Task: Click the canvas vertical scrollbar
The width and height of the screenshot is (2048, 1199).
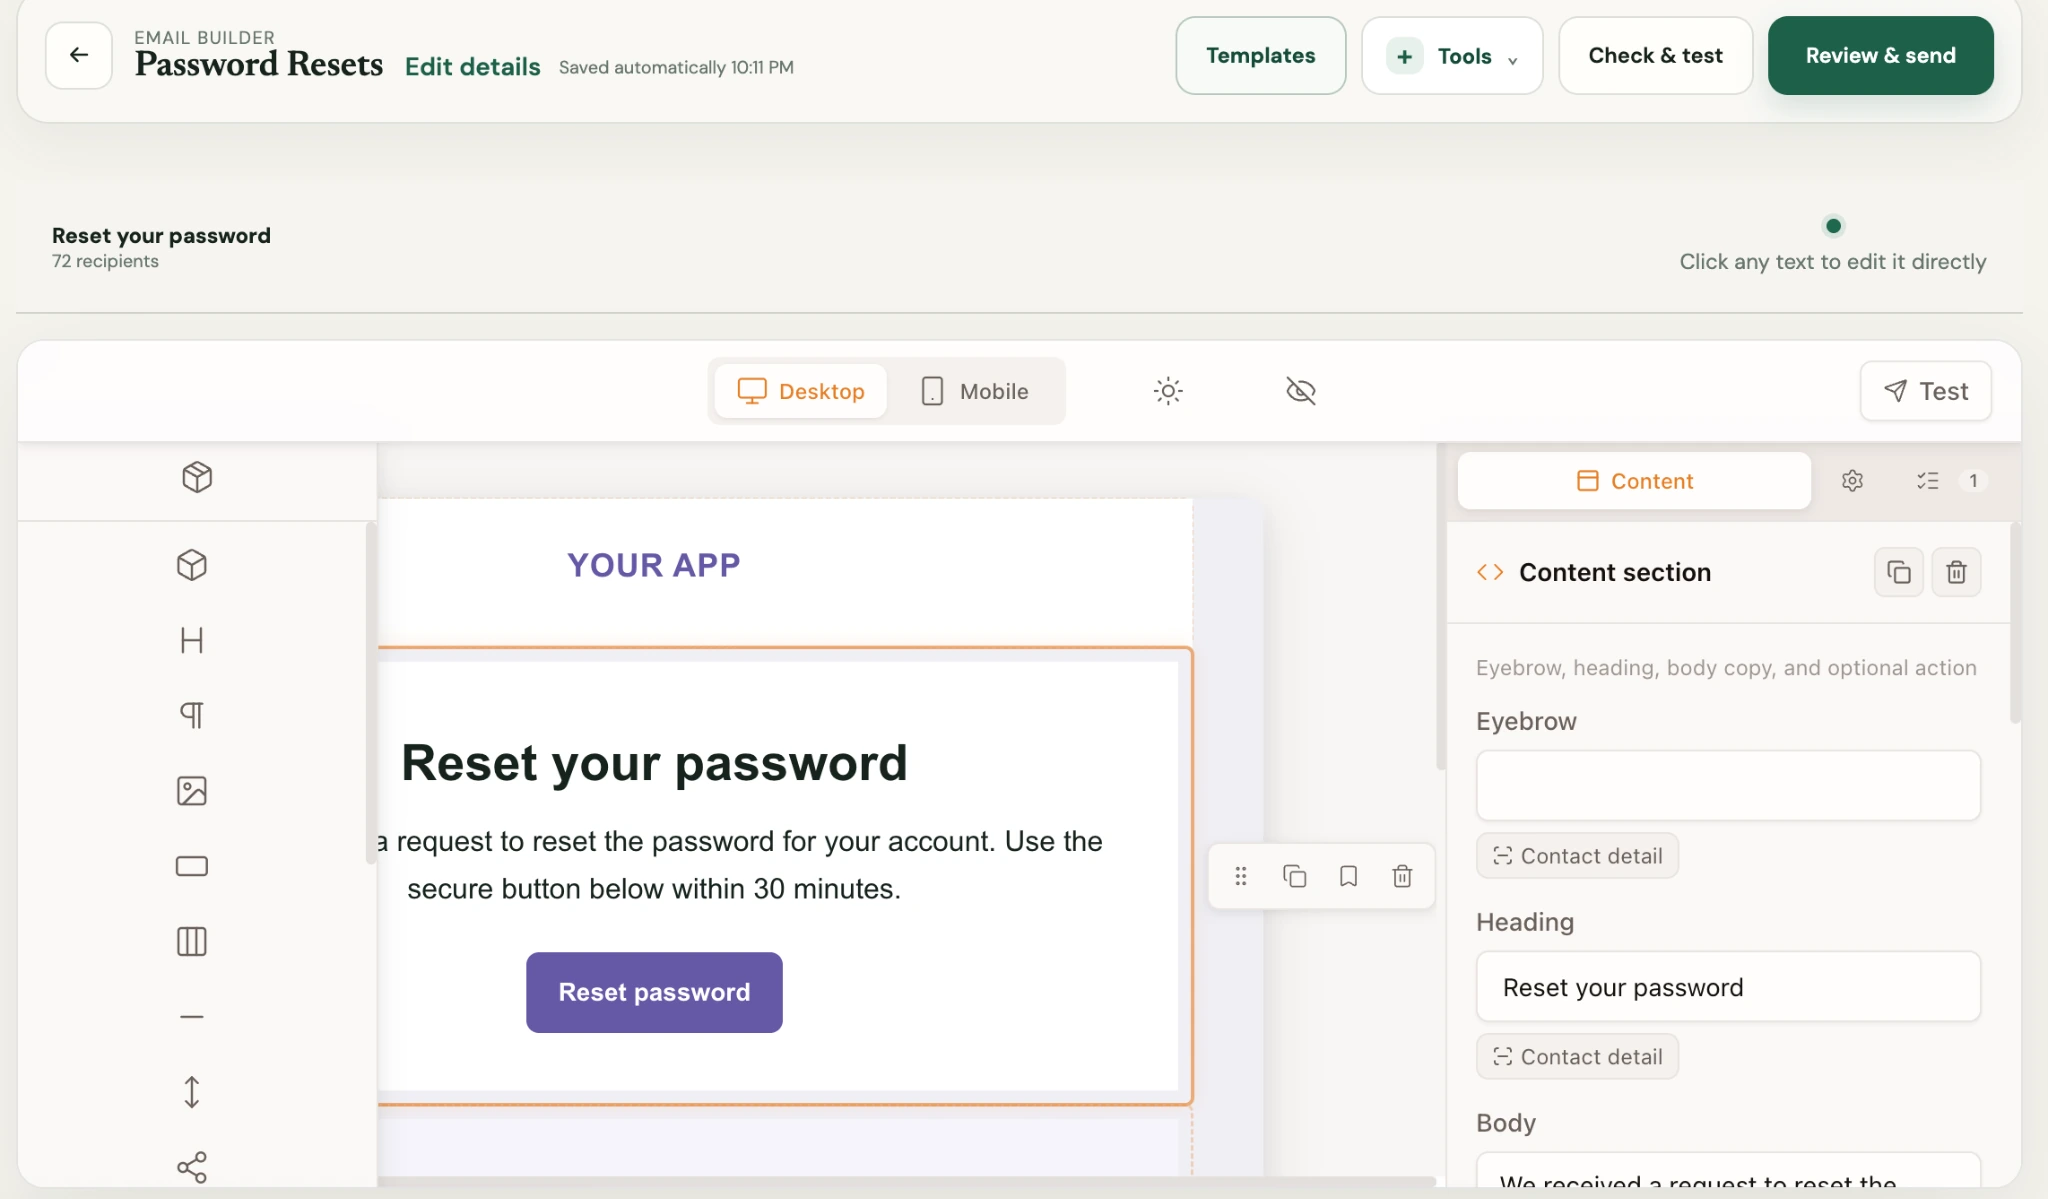Action: 1441,607
